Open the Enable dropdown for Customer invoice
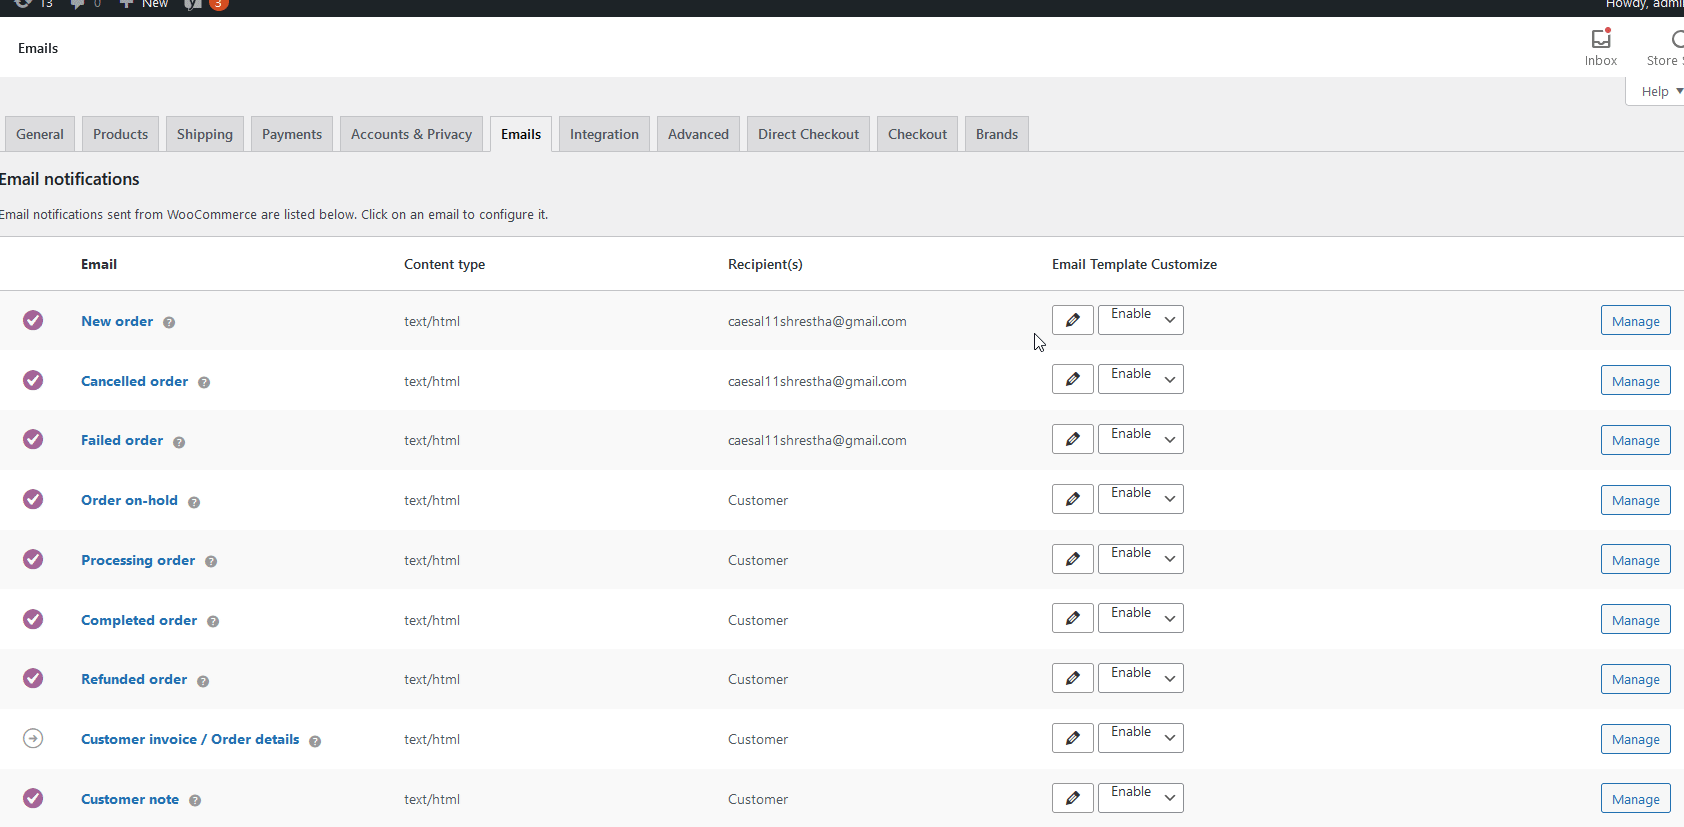Image resolution: width=1684 pixels, height=827 pixels. pos(1141,738)
